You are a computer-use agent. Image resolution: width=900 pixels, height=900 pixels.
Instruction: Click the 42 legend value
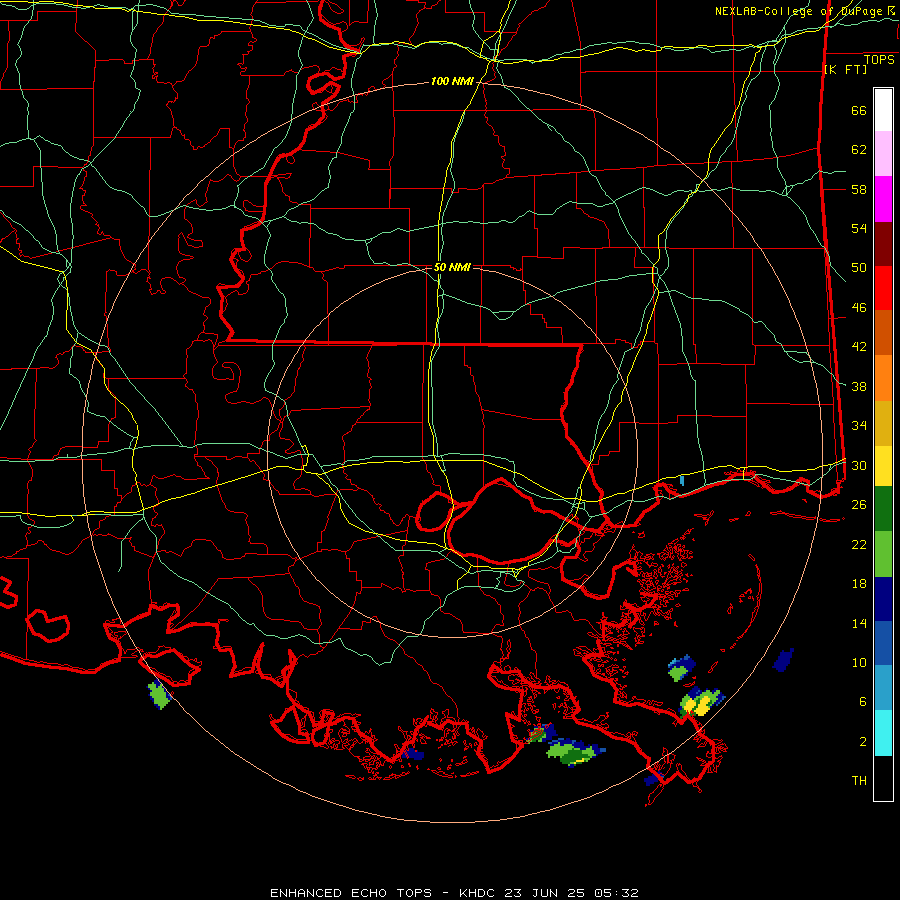[859, 347]
